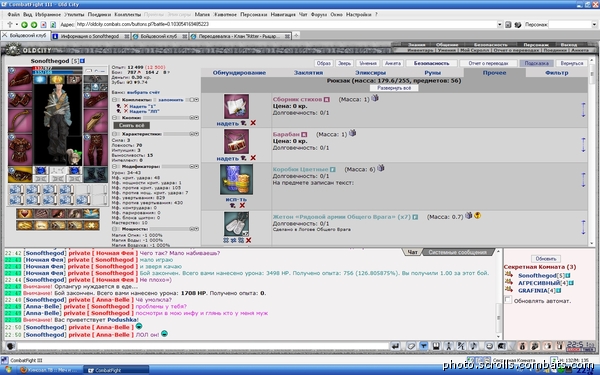600x375 pixels.
Task: Open the Файл menu
Action: [13, 15]
